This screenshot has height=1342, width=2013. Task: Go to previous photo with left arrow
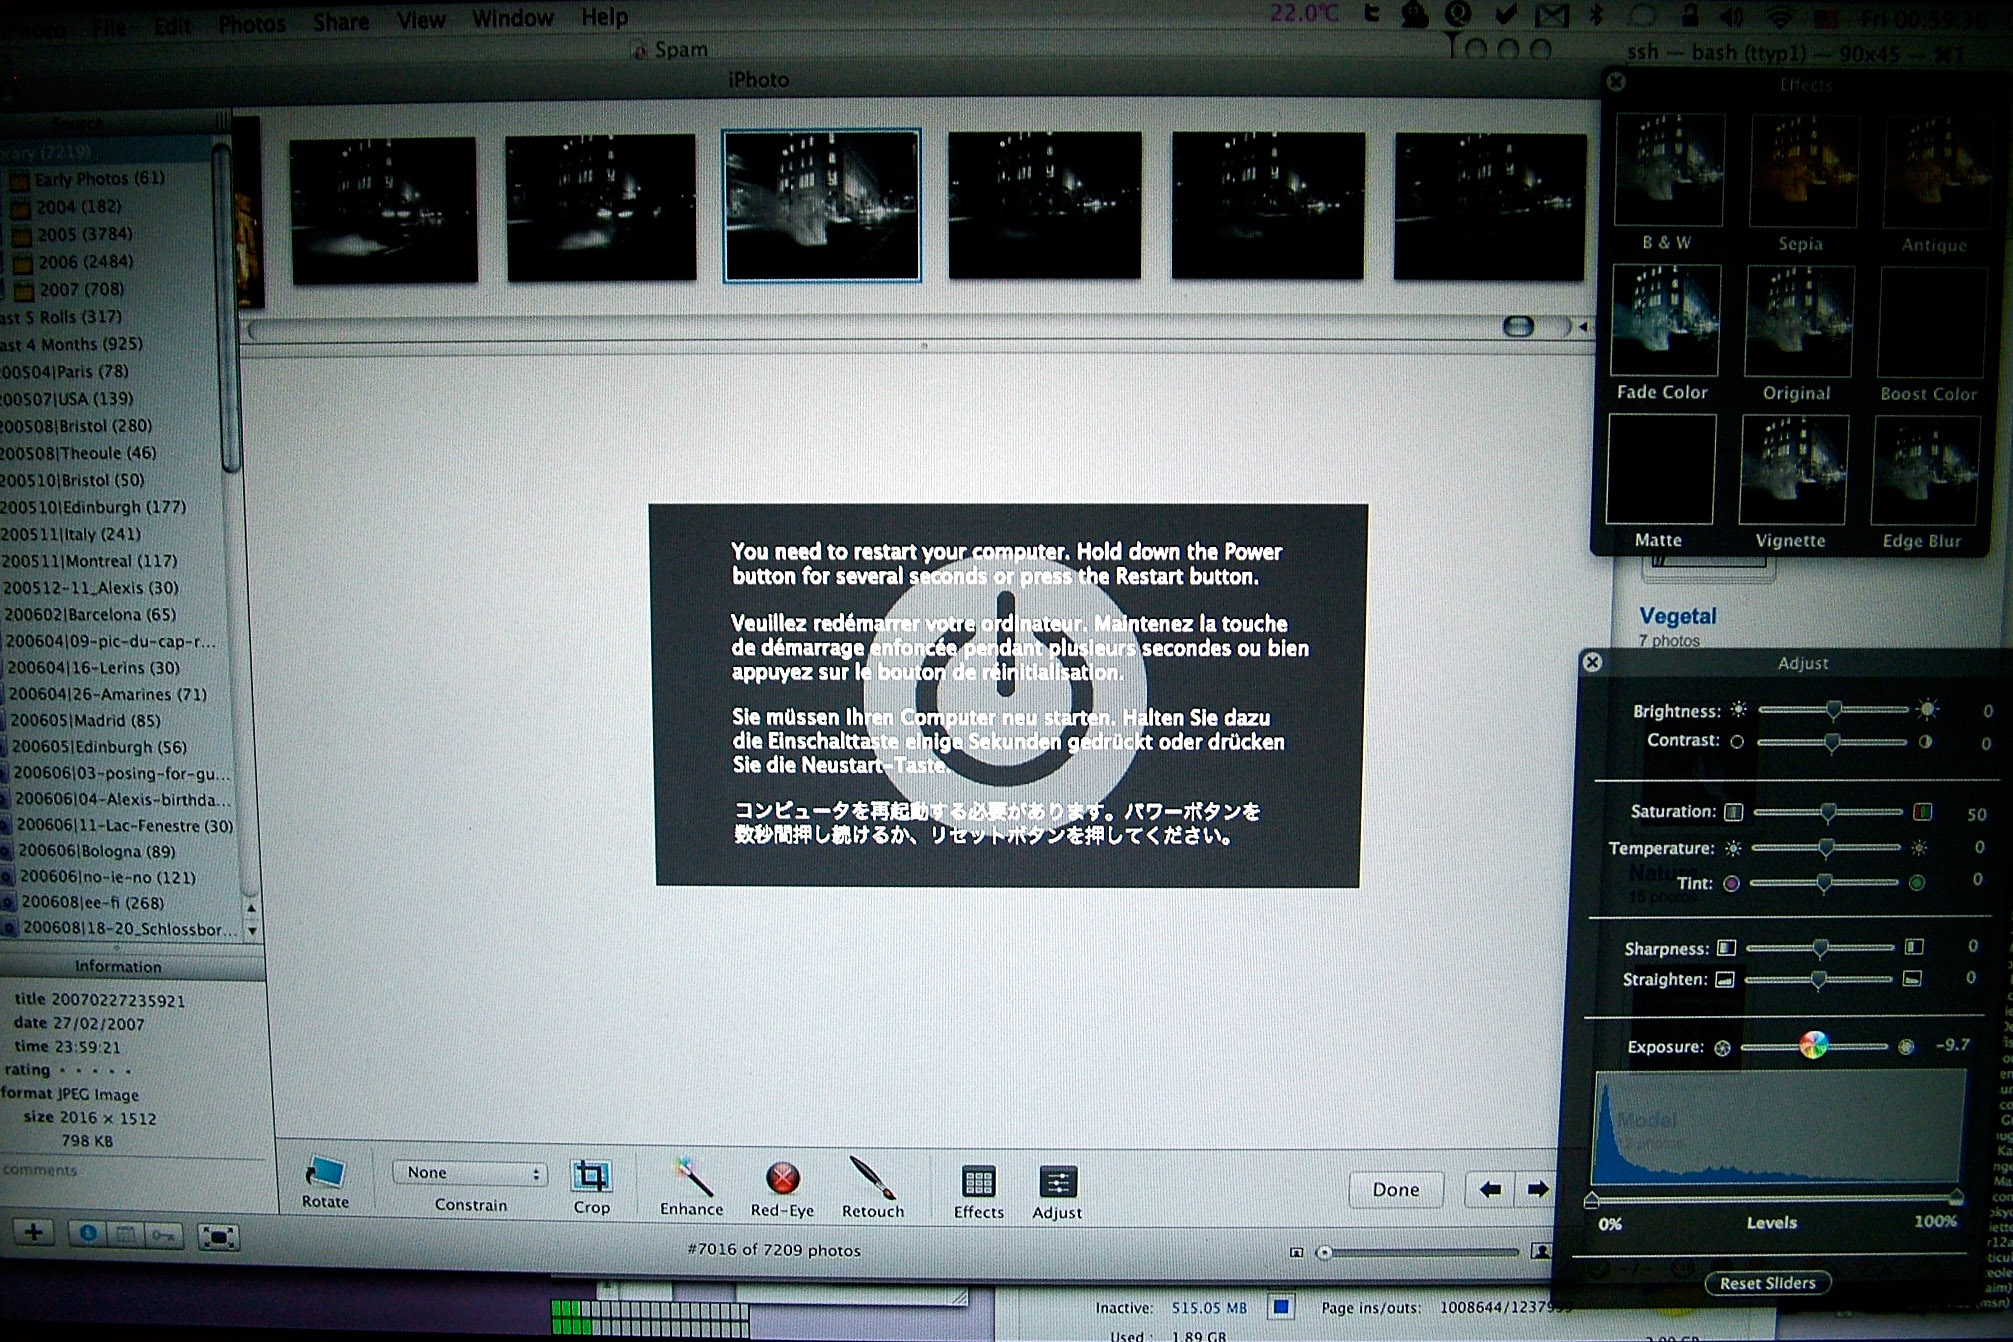[x=1490, y=1189]
